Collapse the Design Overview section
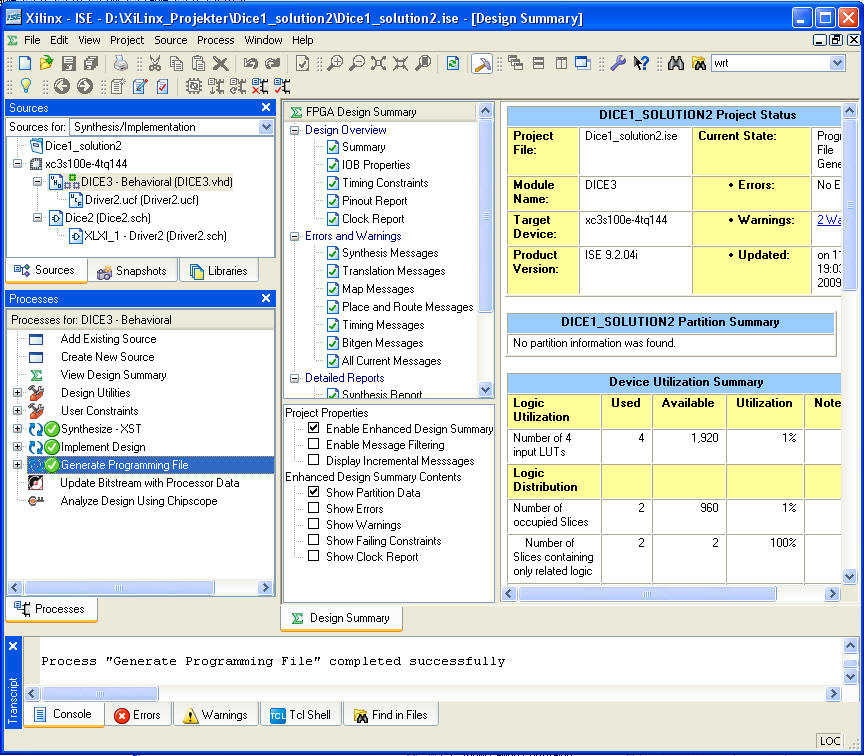Screen dimensions: 864x756 coord(295,131)
